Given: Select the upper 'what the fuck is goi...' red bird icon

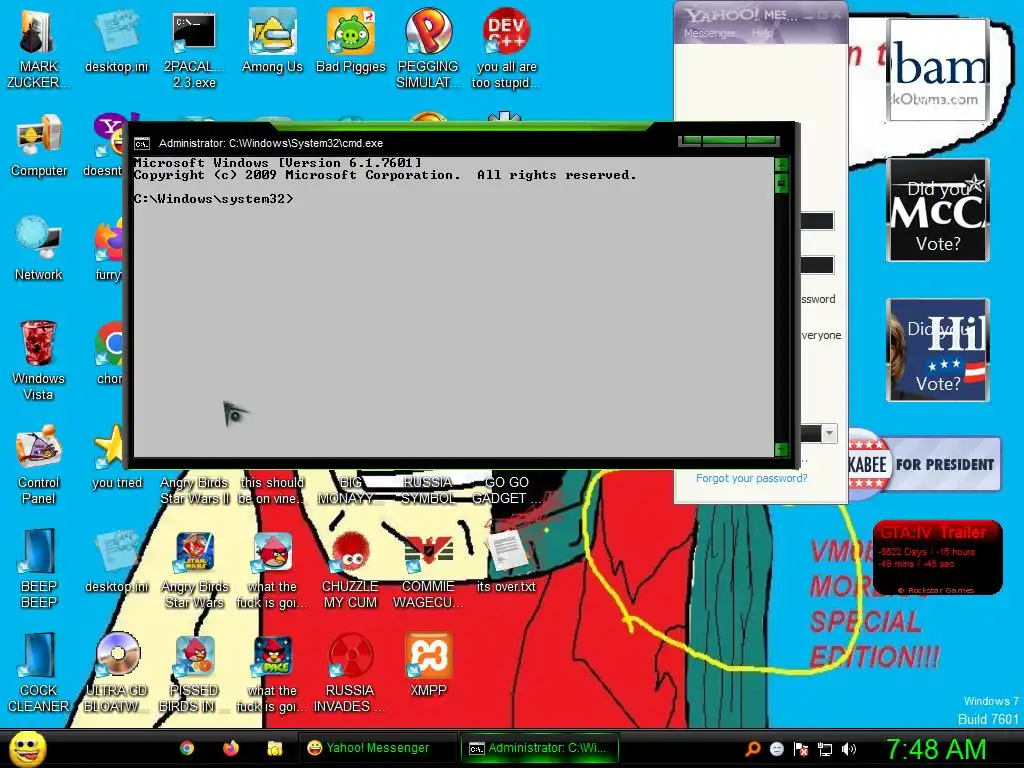Looking at the screenshot, I should pyautogui.click(x=272, y=570).
